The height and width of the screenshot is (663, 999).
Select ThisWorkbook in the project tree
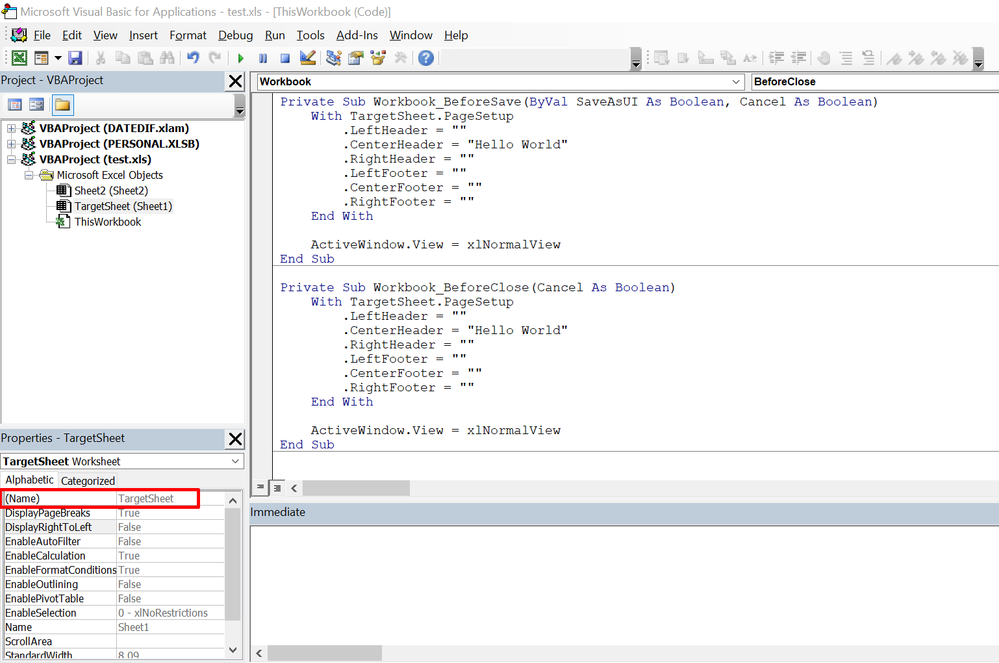108,222
